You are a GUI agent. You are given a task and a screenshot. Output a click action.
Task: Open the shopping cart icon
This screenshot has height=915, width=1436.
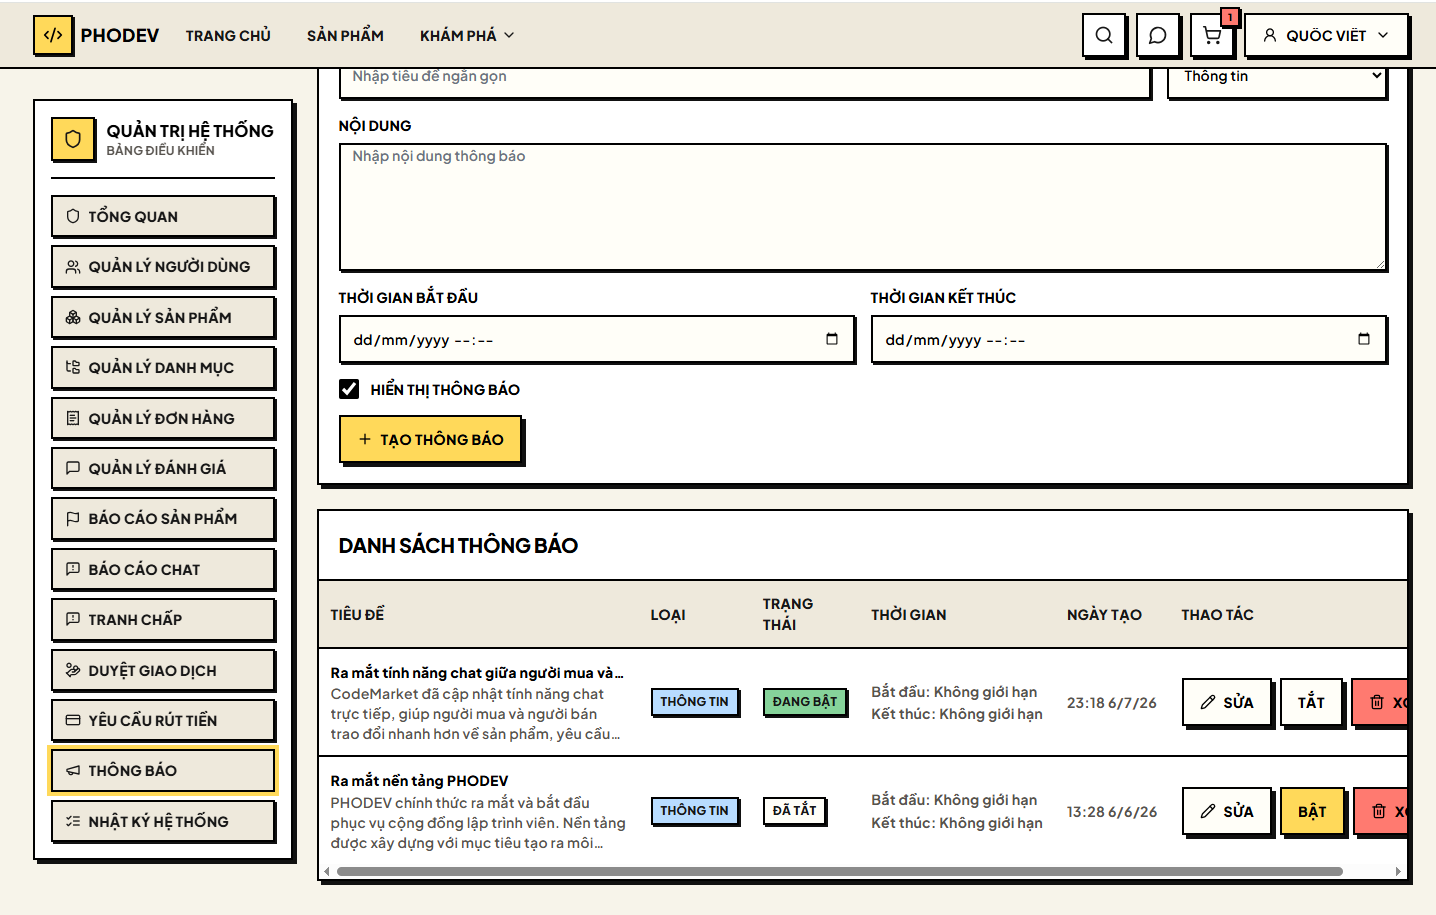coord(1212,35)
